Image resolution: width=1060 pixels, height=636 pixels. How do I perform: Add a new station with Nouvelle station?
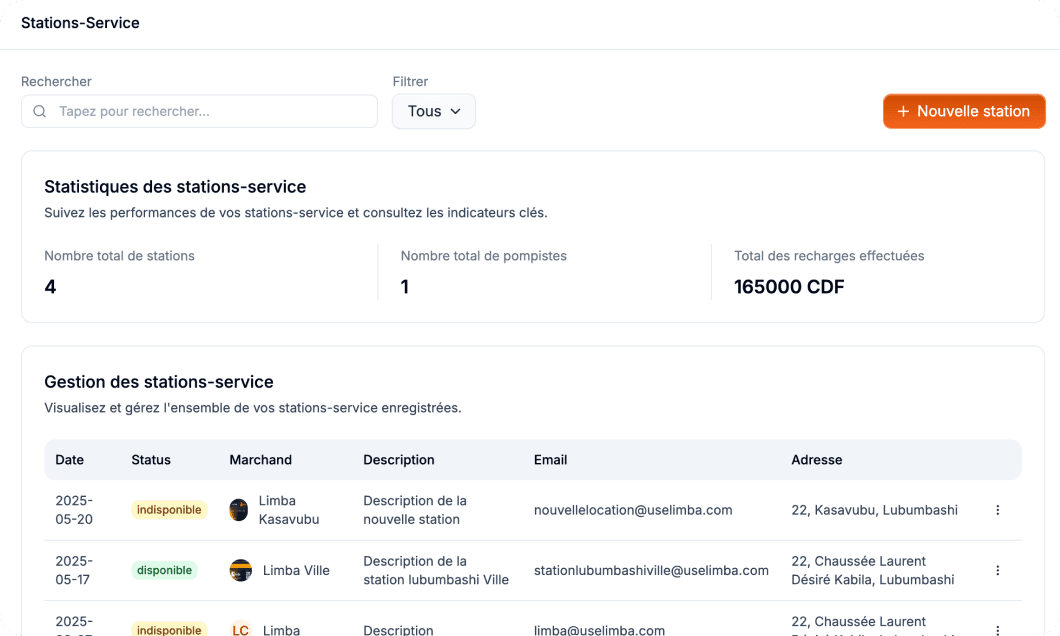[x=964, y=111]
